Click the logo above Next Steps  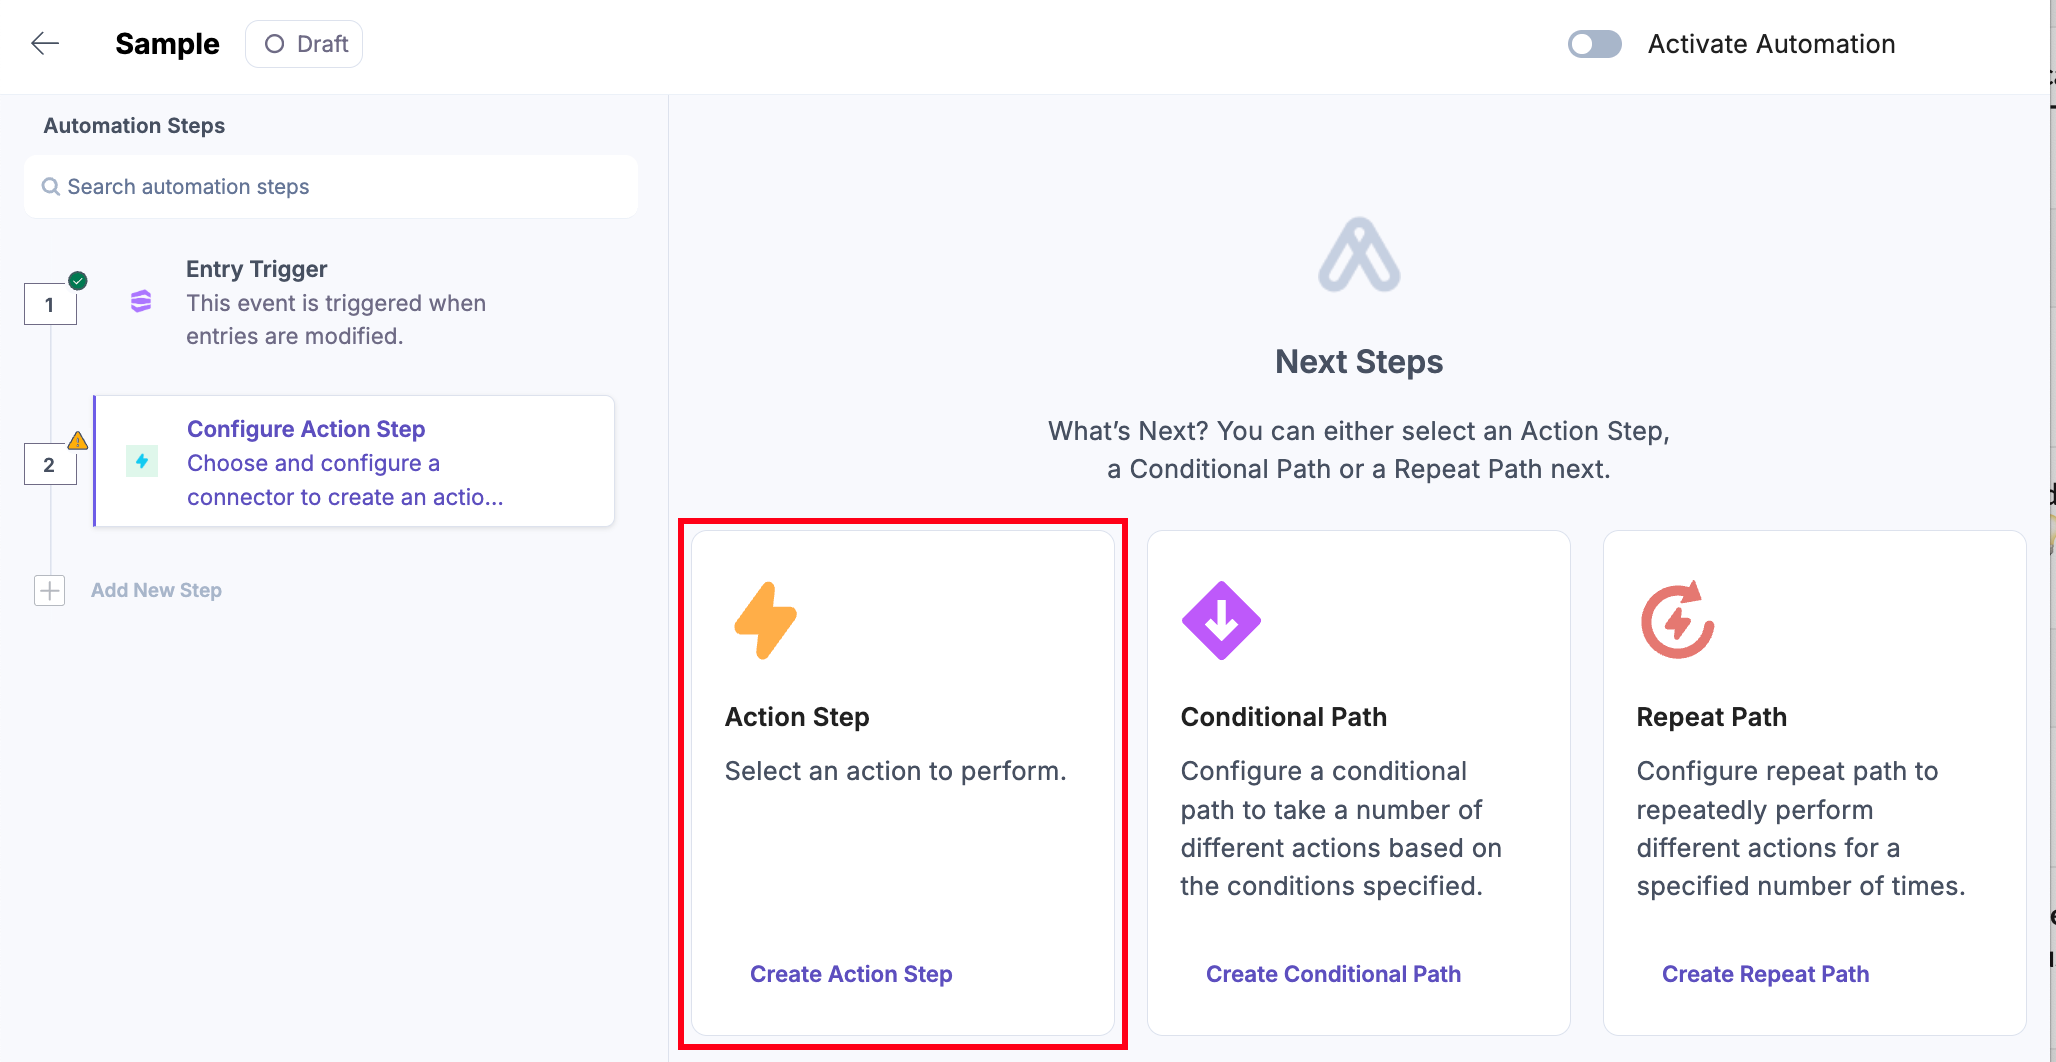1359,256
